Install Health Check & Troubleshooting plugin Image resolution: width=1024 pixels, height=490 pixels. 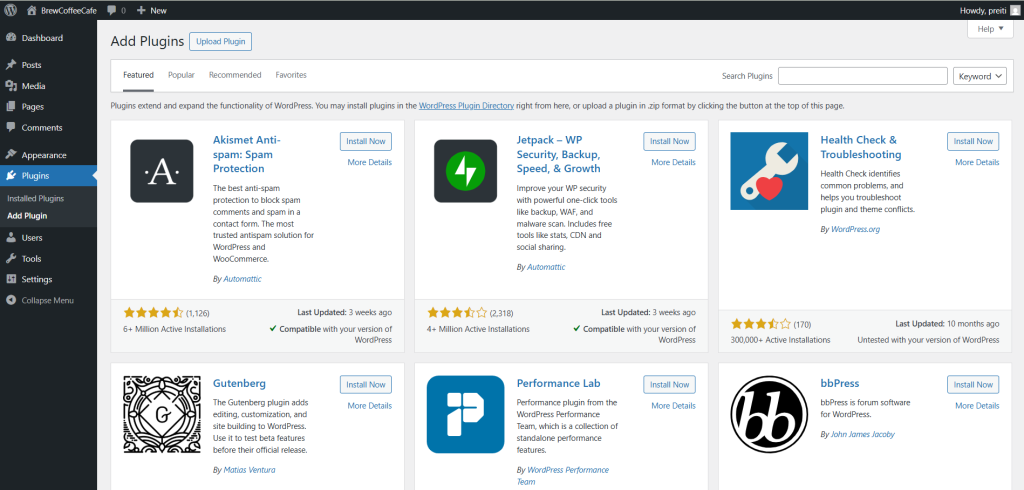973,141
